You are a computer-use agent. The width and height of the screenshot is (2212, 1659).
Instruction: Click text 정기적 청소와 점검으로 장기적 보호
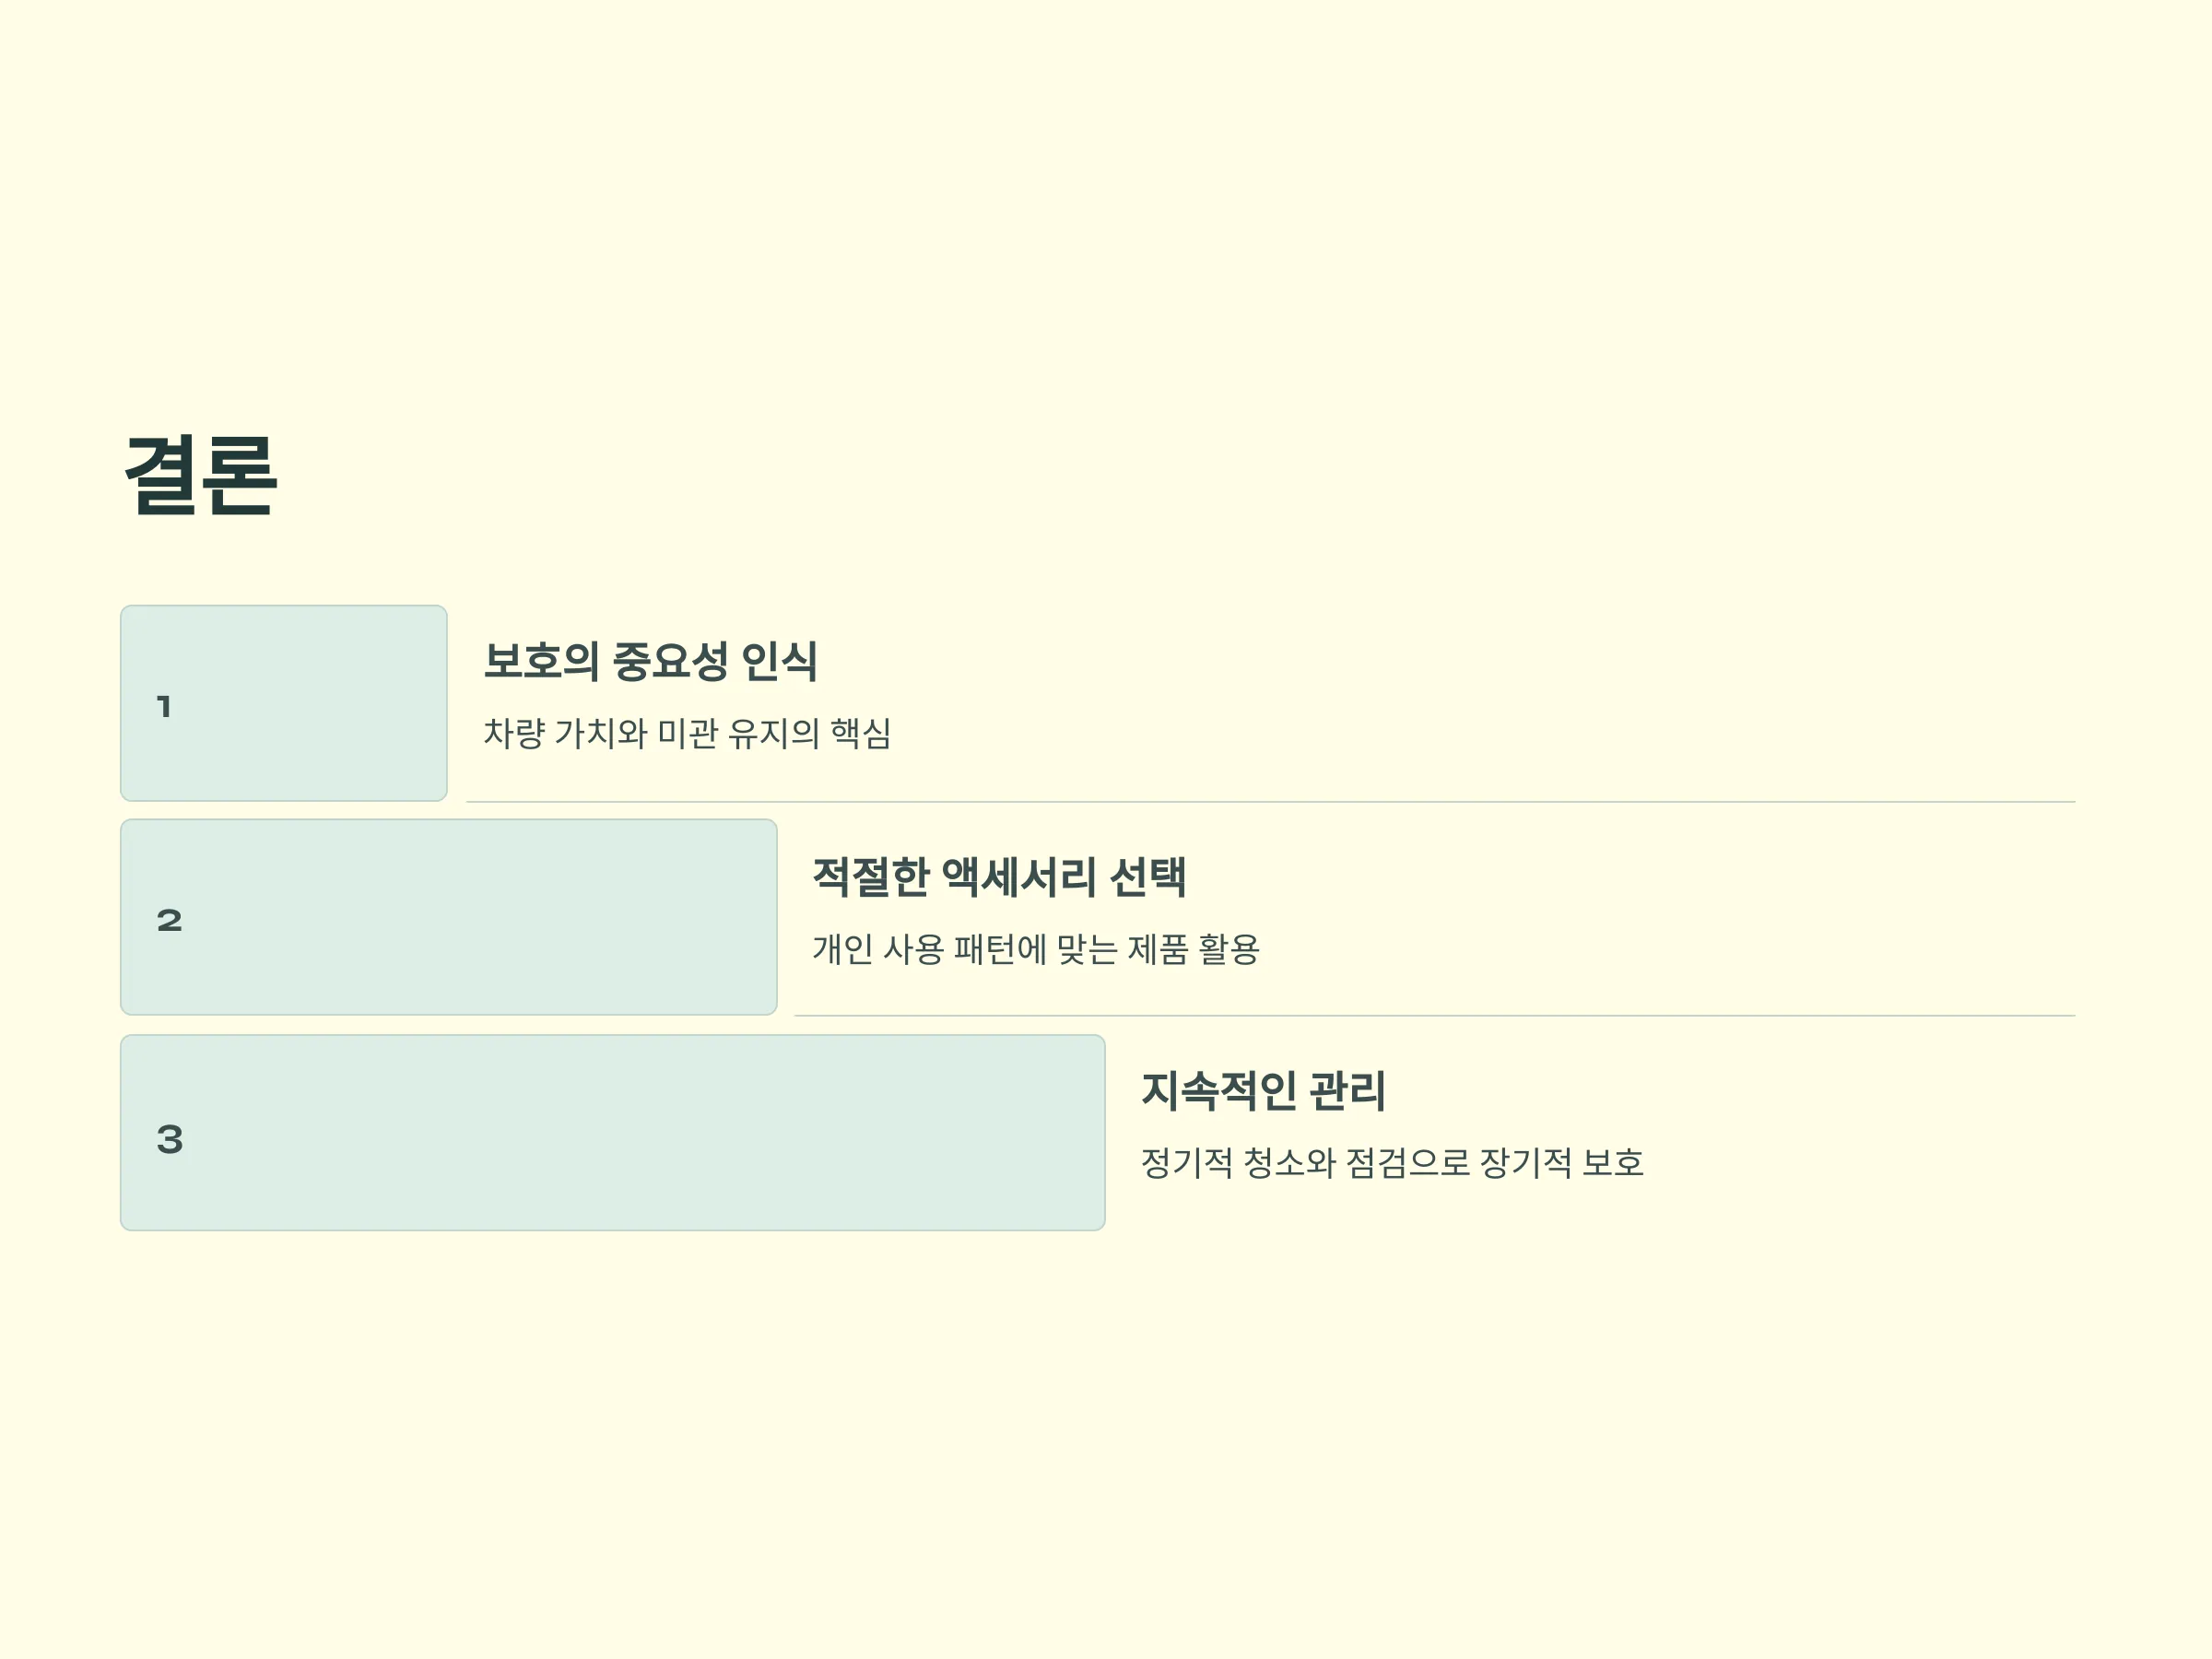point(1392,1162)
